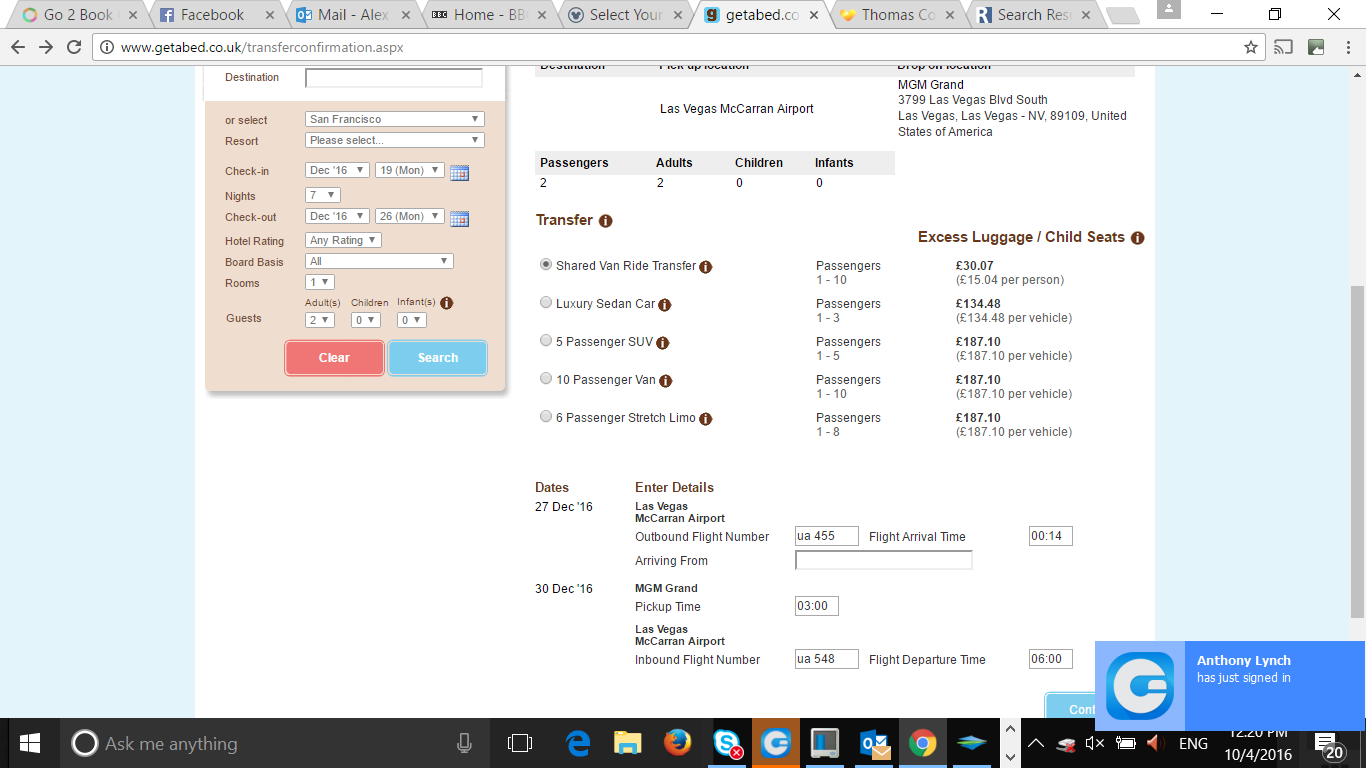Change the Nights dropdown value
The width and height of the screenshot is (1366, 768).
[323, 195]
